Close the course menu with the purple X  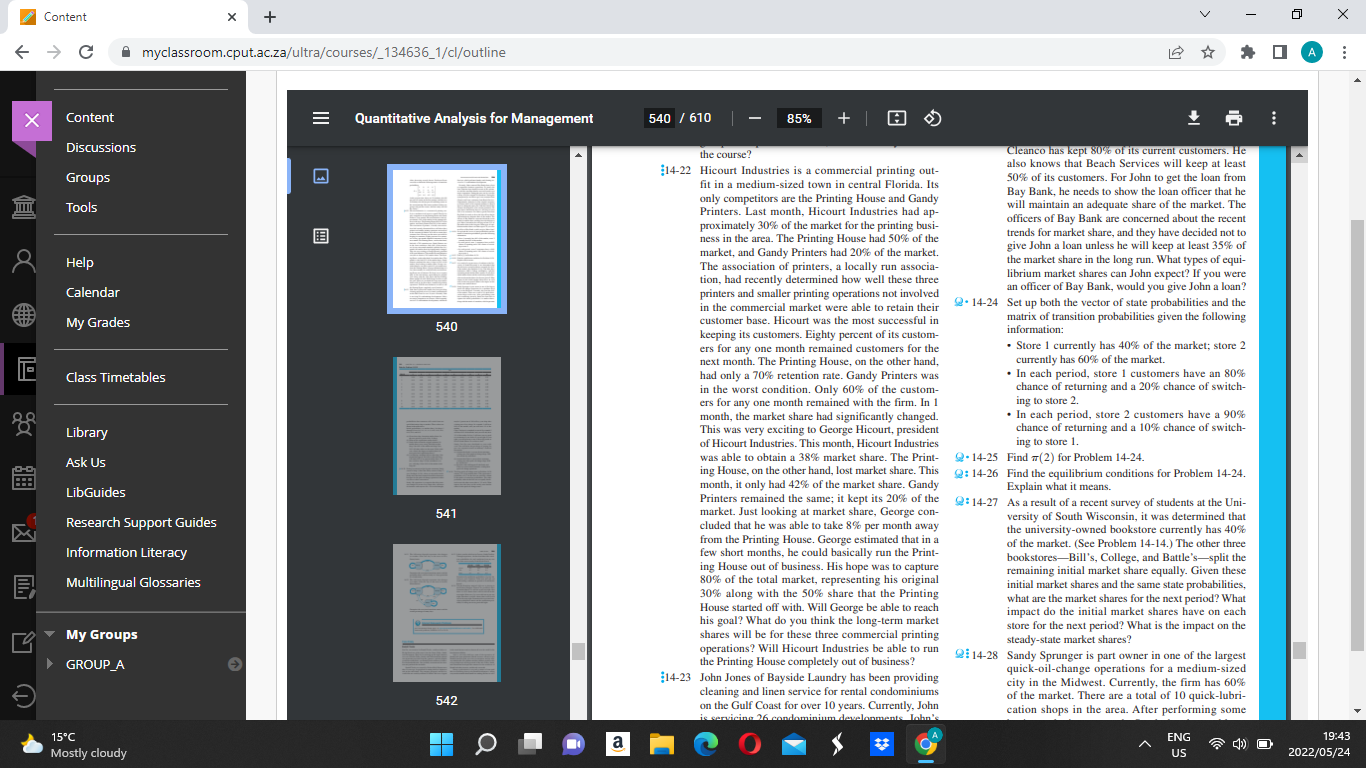(x=31, y=121)
